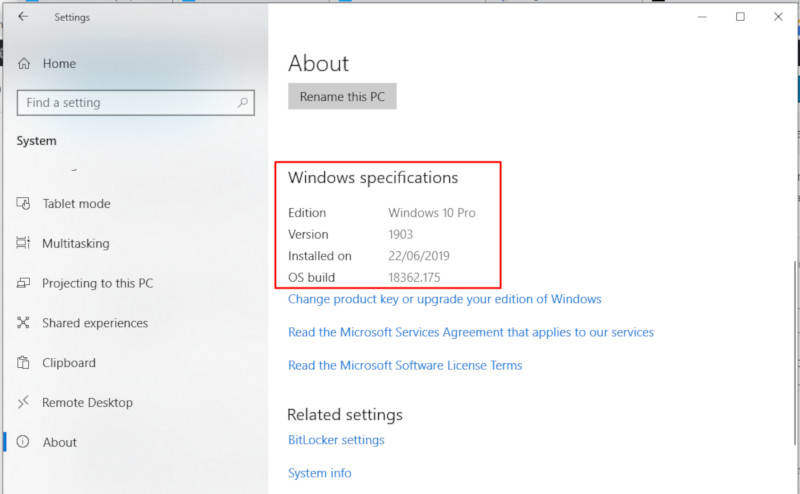Click the search magnifier icon
Viewport: 800px width, 494px height.
click(243, 103)
